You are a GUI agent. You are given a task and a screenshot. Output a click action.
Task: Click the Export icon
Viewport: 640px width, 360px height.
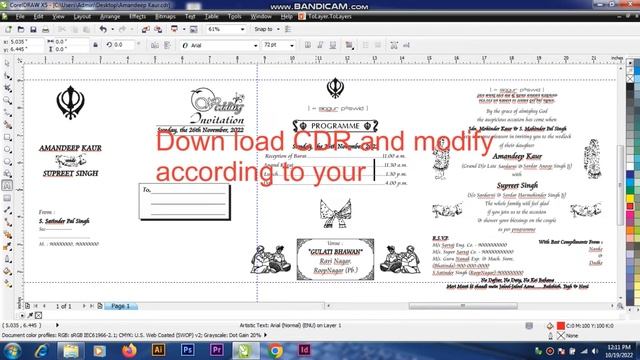click(158, 29)
